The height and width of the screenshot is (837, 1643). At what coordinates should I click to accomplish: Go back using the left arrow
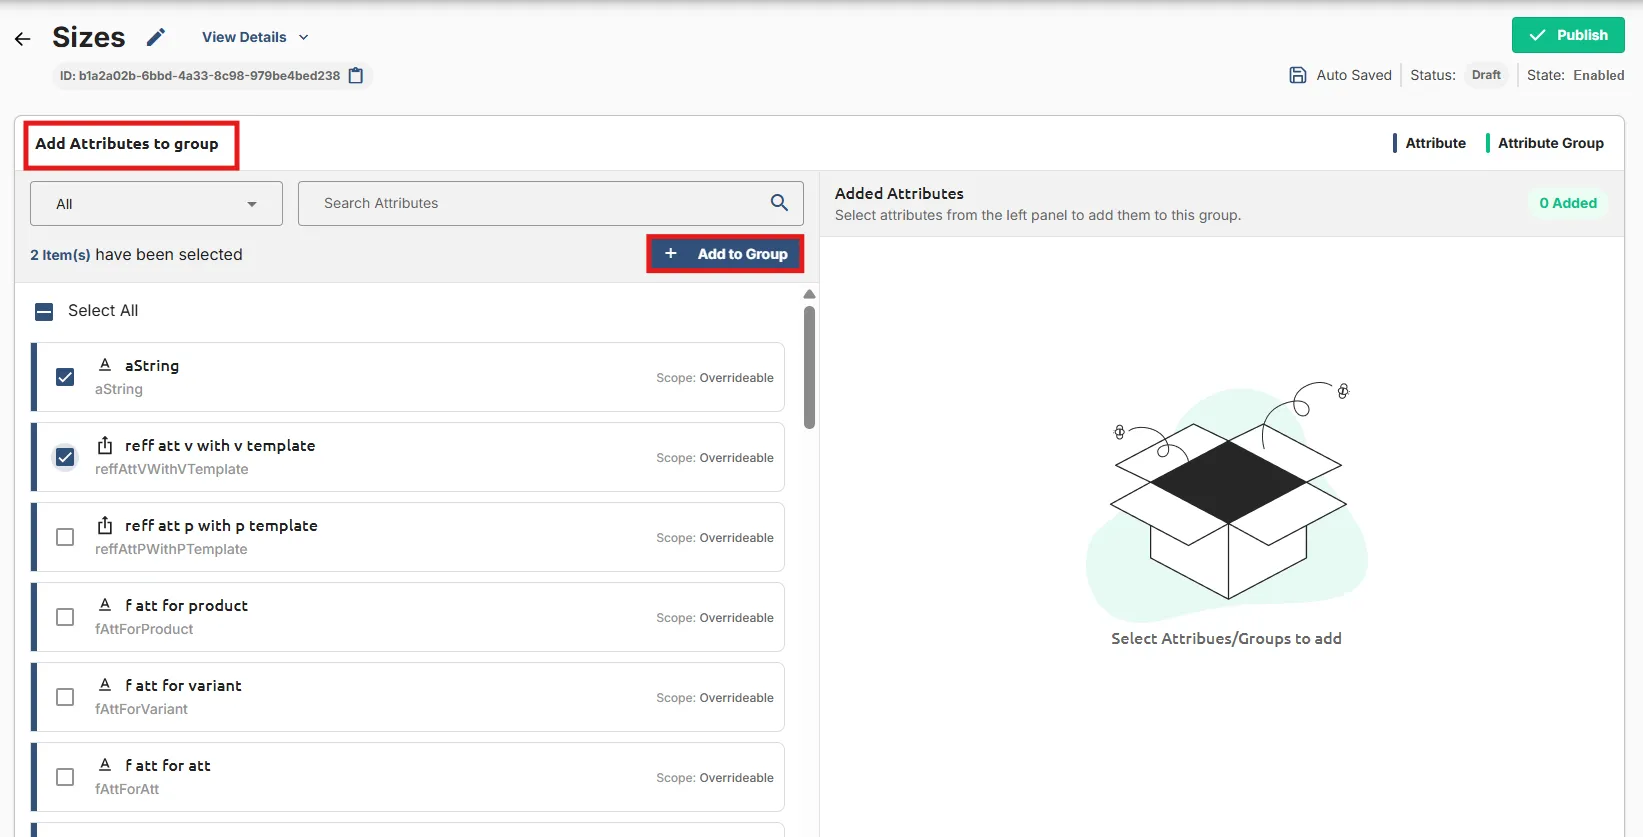(23, 39)
